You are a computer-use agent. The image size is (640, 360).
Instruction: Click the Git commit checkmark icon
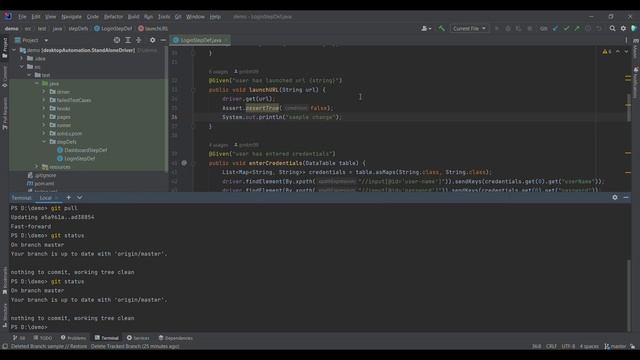click(x=566, y=29)
